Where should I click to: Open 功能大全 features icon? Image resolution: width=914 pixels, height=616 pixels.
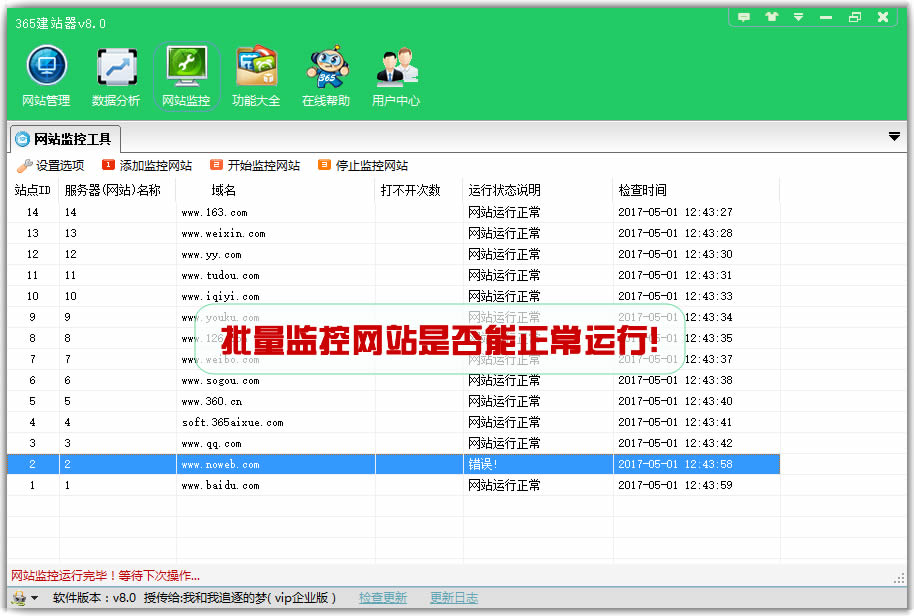[x=256, y=76]
